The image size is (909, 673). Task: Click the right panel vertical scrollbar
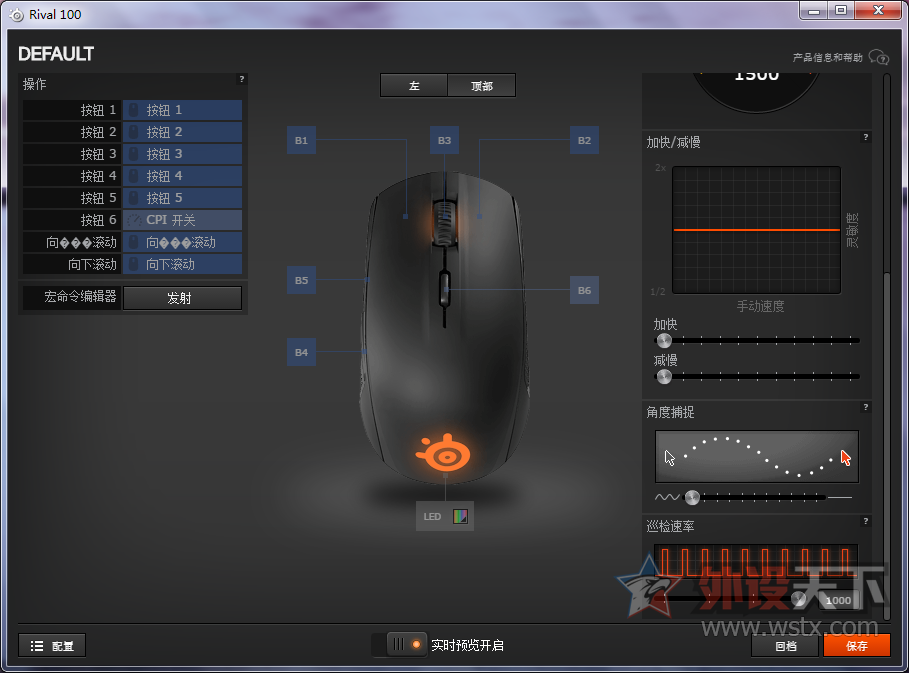tap(886, 446)
